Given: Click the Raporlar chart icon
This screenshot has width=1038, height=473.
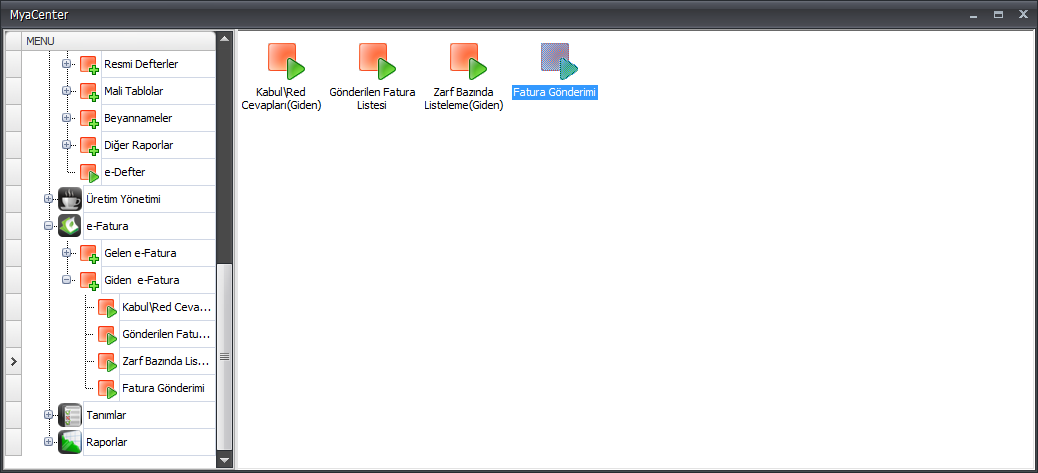Looking at the screenshot, I should point(70,443).
